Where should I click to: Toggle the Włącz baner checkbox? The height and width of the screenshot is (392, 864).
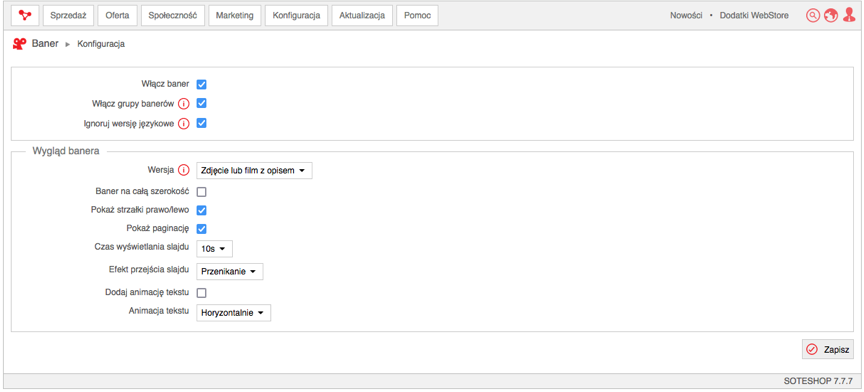coord(202,84)
